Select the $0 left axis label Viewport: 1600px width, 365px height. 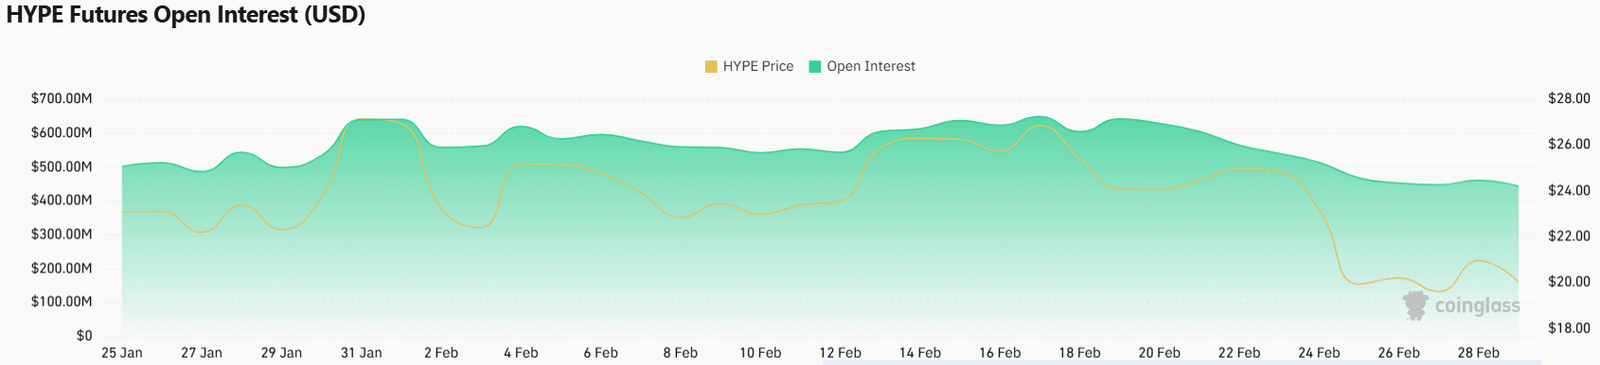[x=84, y=336]
